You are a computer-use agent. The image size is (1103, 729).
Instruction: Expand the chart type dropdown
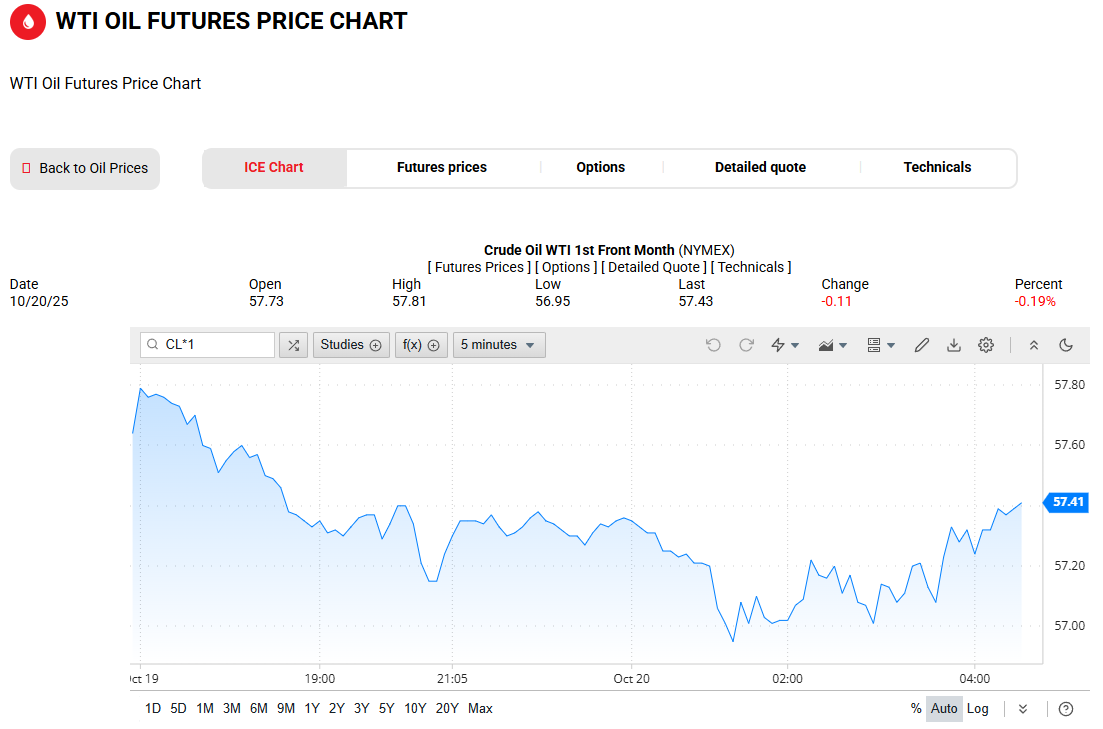pyautogui.click(x=833, y=345)
